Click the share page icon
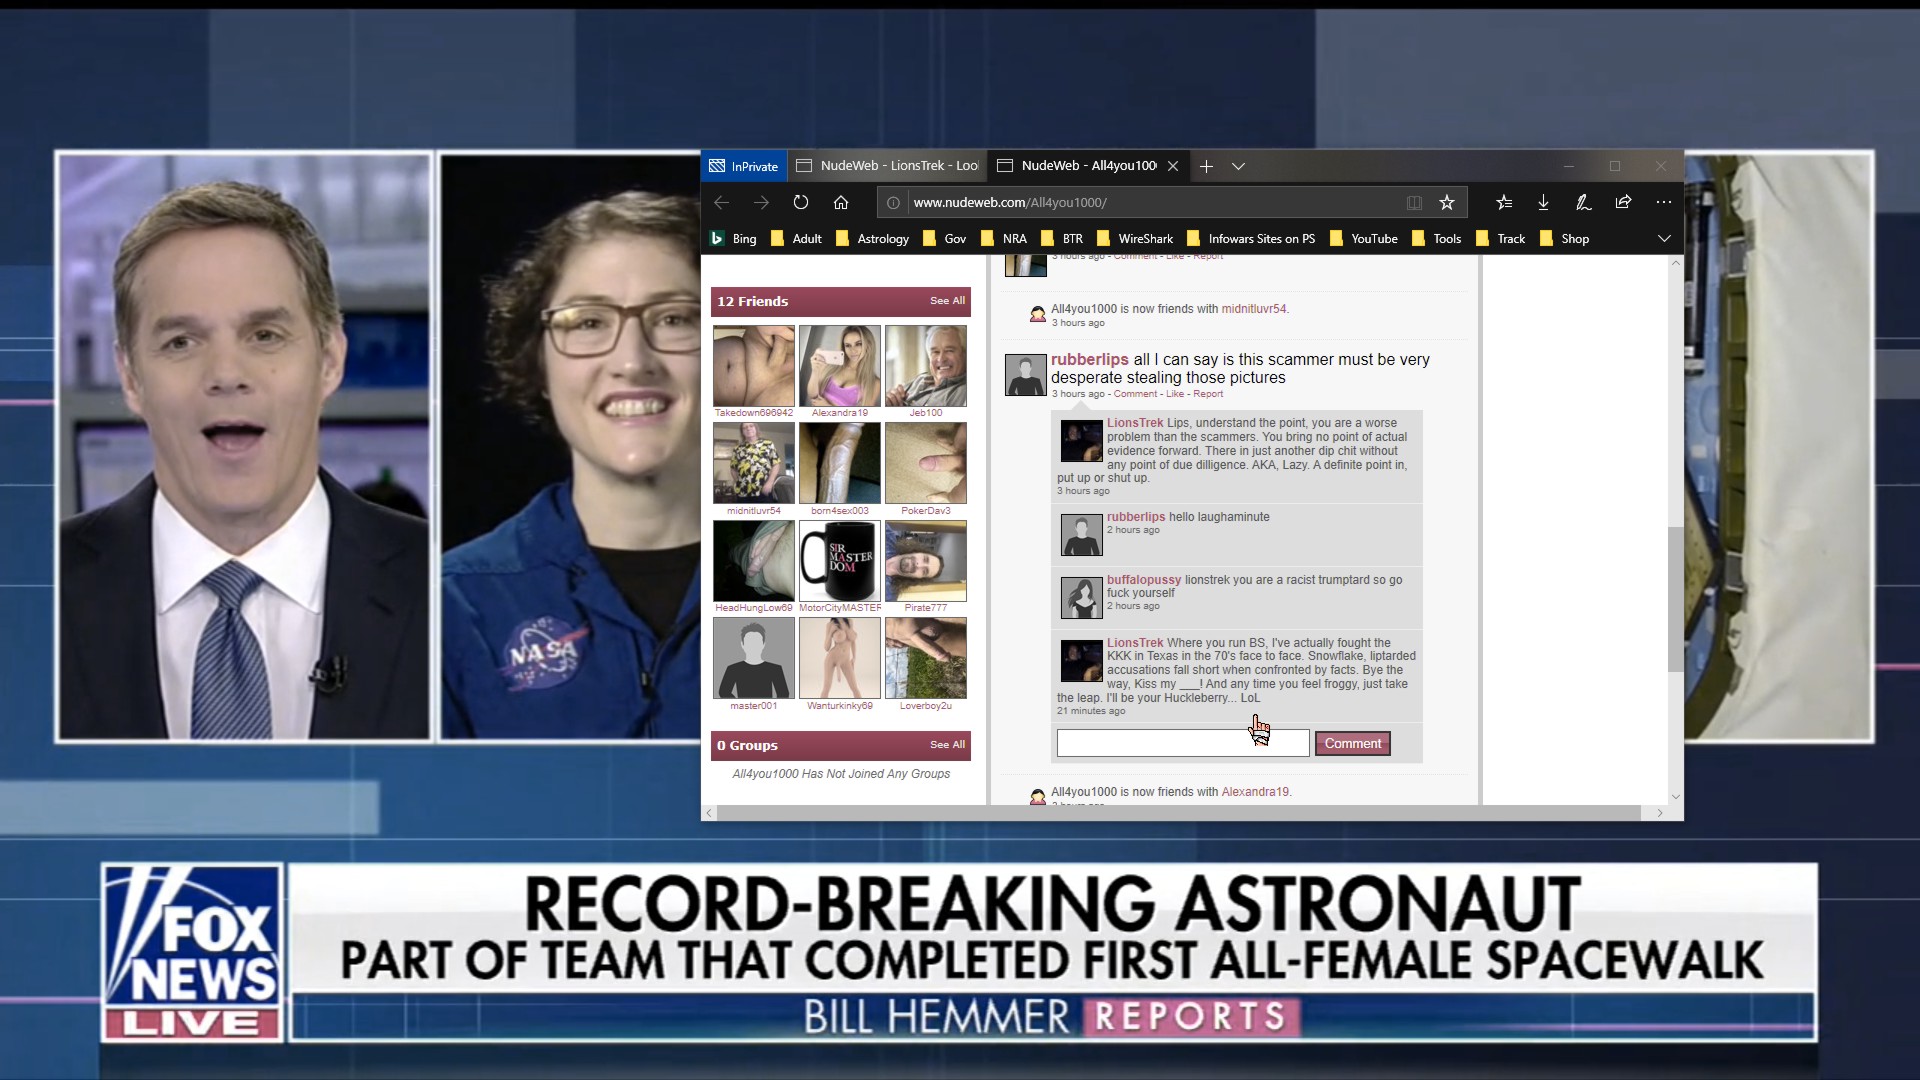1920x1080 pixels. (1623, 202)
